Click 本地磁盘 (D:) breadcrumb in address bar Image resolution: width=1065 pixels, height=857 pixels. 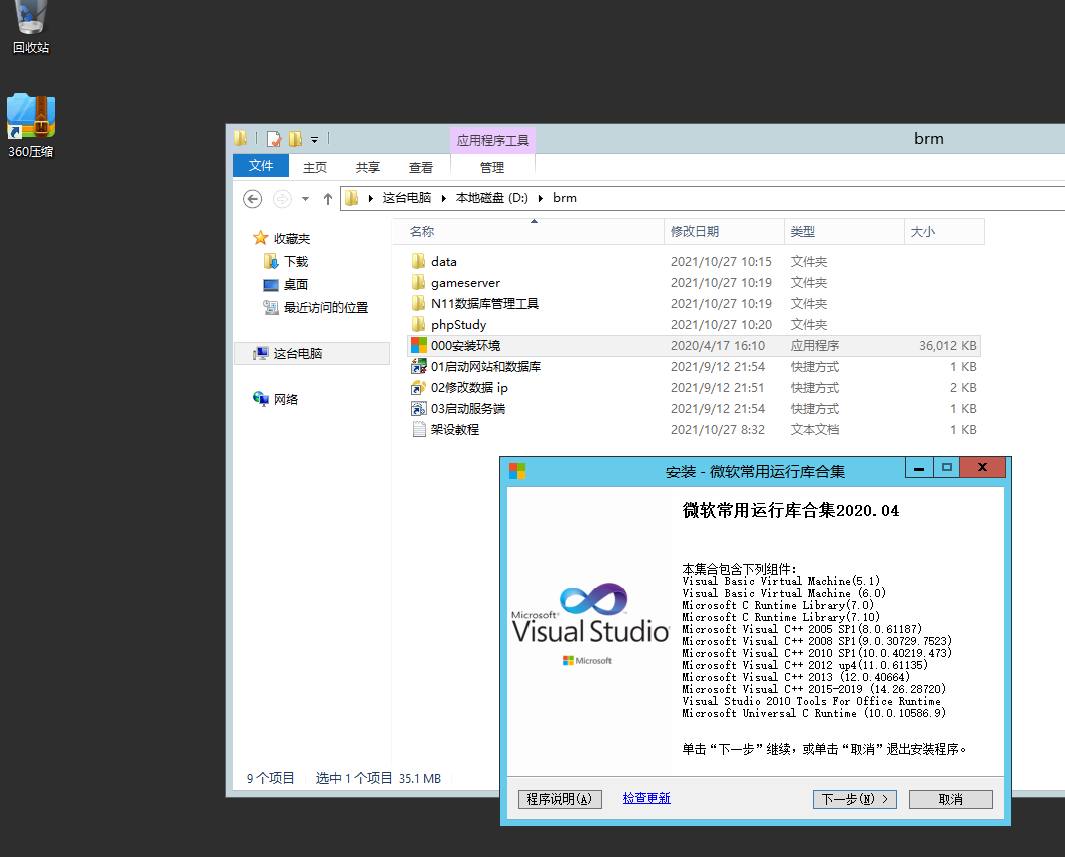click(491, 198)
